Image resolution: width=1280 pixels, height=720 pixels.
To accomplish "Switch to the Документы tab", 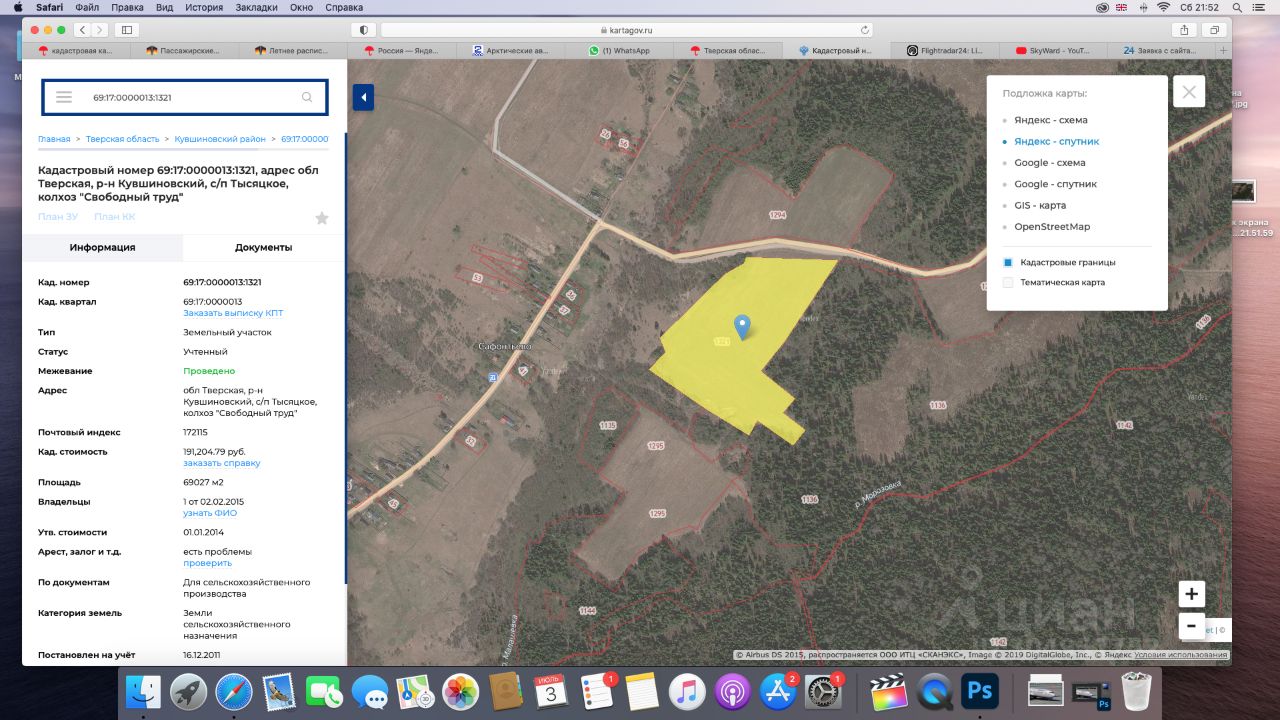I will click(263, 247).
